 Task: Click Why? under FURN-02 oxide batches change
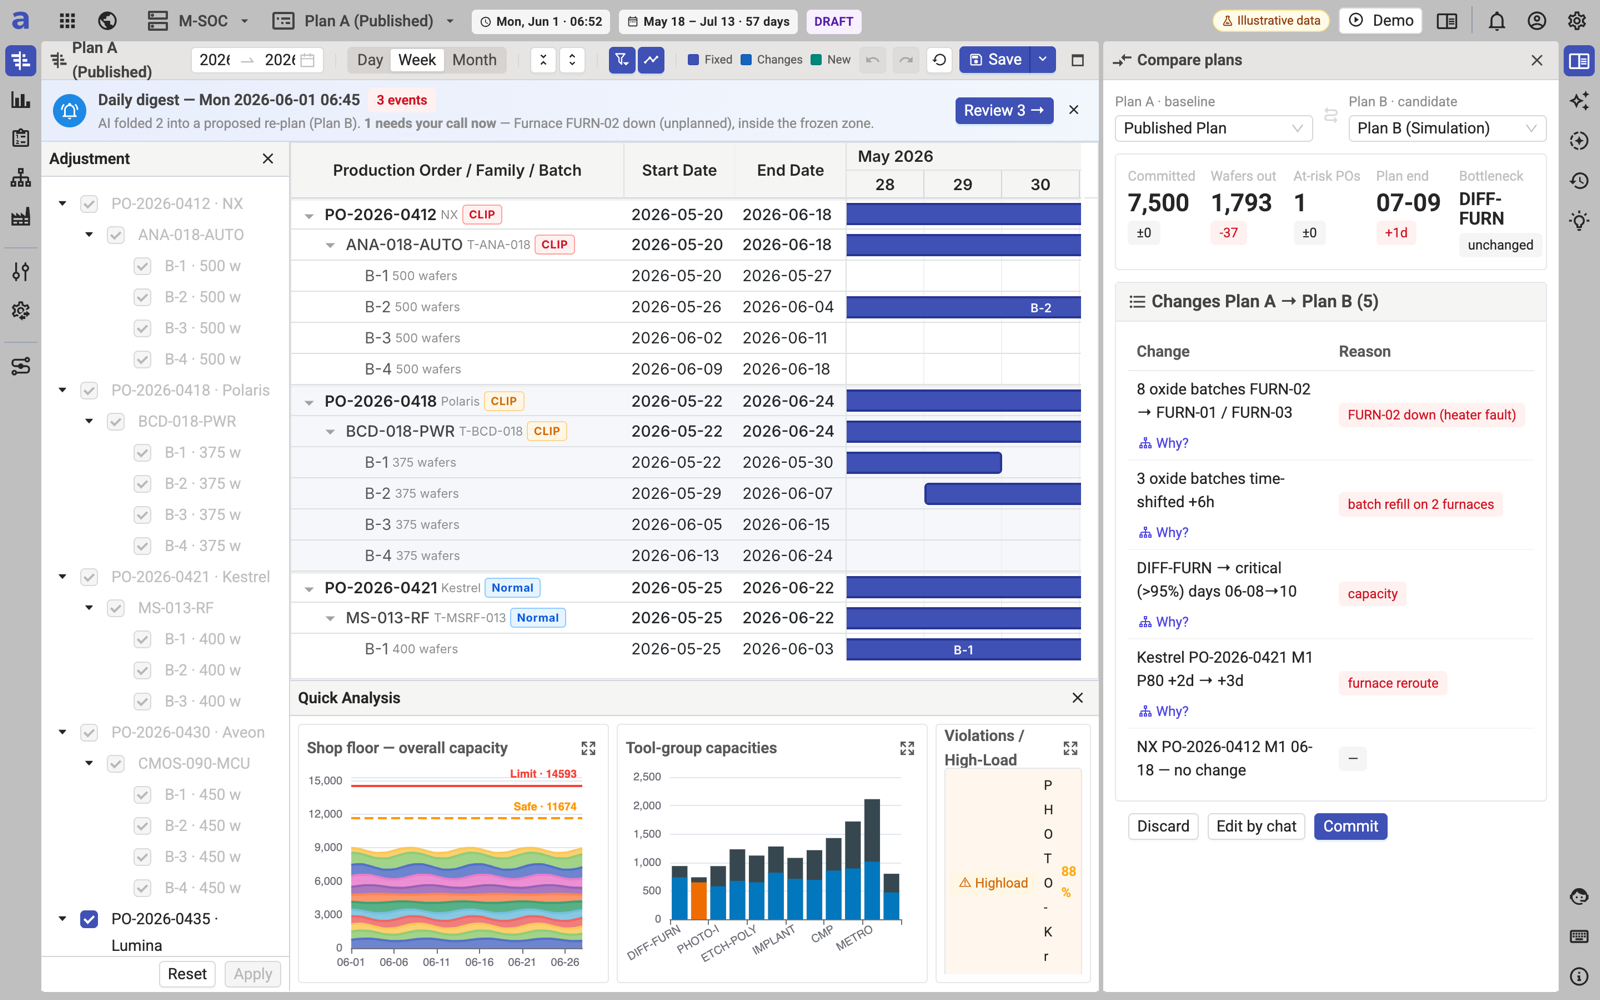(1164, 443)
